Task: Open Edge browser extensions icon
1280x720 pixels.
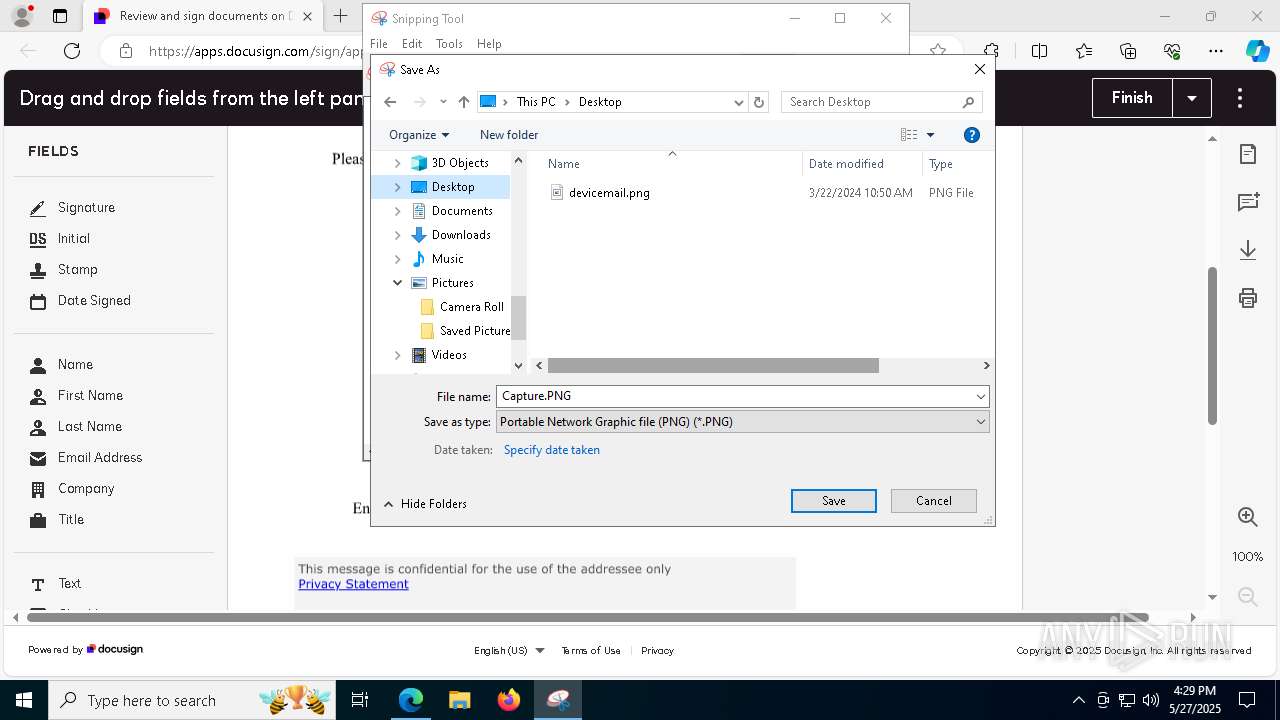Action: pos(991,51)
